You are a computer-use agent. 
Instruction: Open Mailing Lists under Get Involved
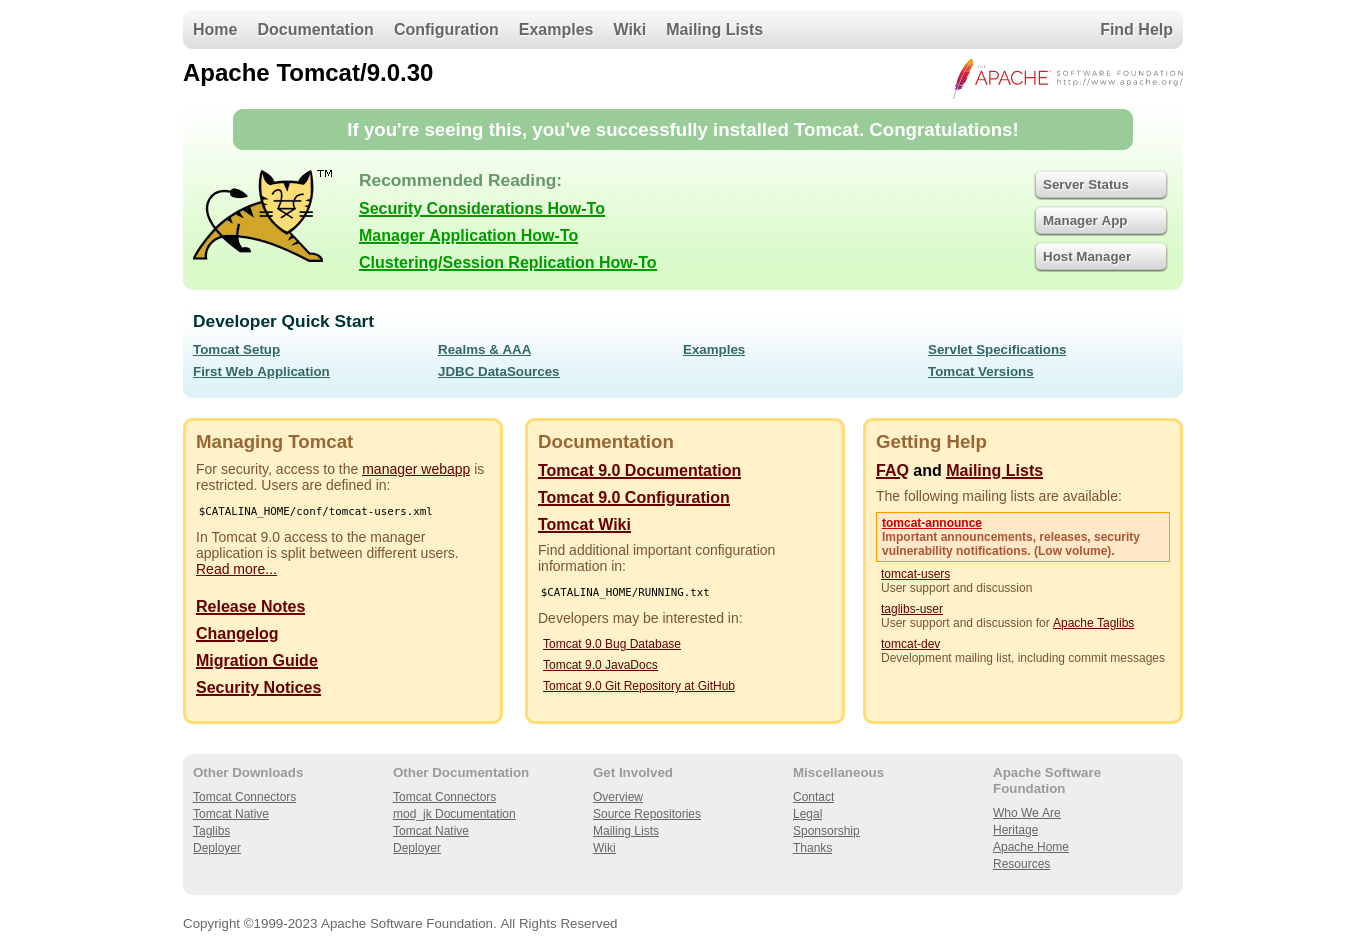click(x=626, y=831)
